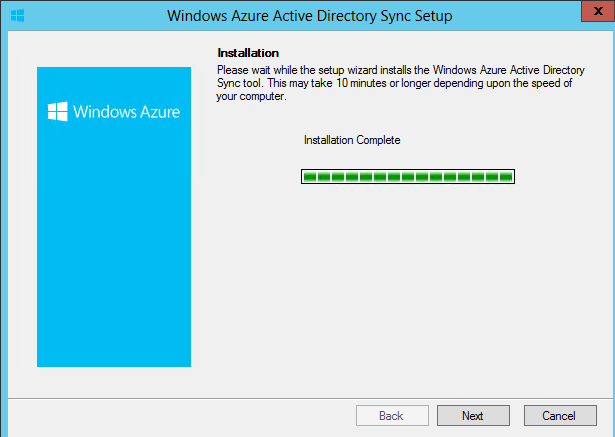
Task: Close the Sync Setup window
Action: point(598,11)
